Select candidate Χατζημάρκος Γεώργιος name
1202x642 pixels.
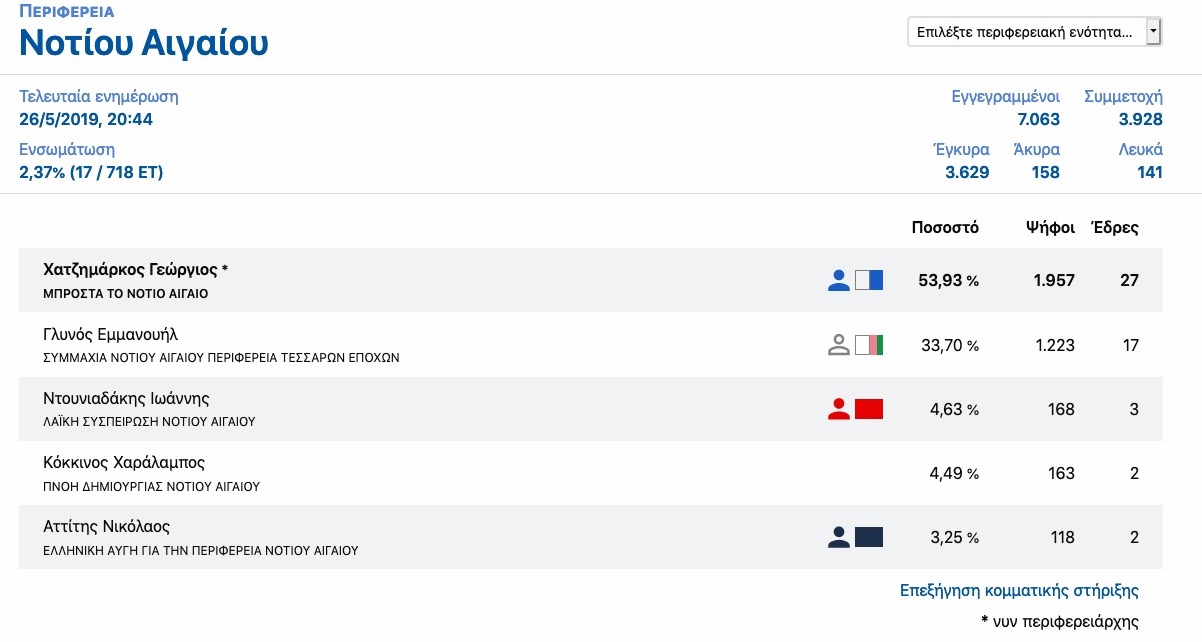click(131, 269)
